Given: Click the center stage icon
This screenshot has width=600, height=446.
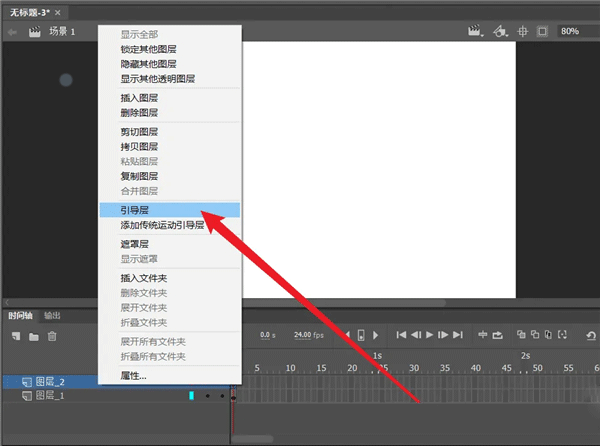Looking at the screenshot, I should [x=522, y=32].
